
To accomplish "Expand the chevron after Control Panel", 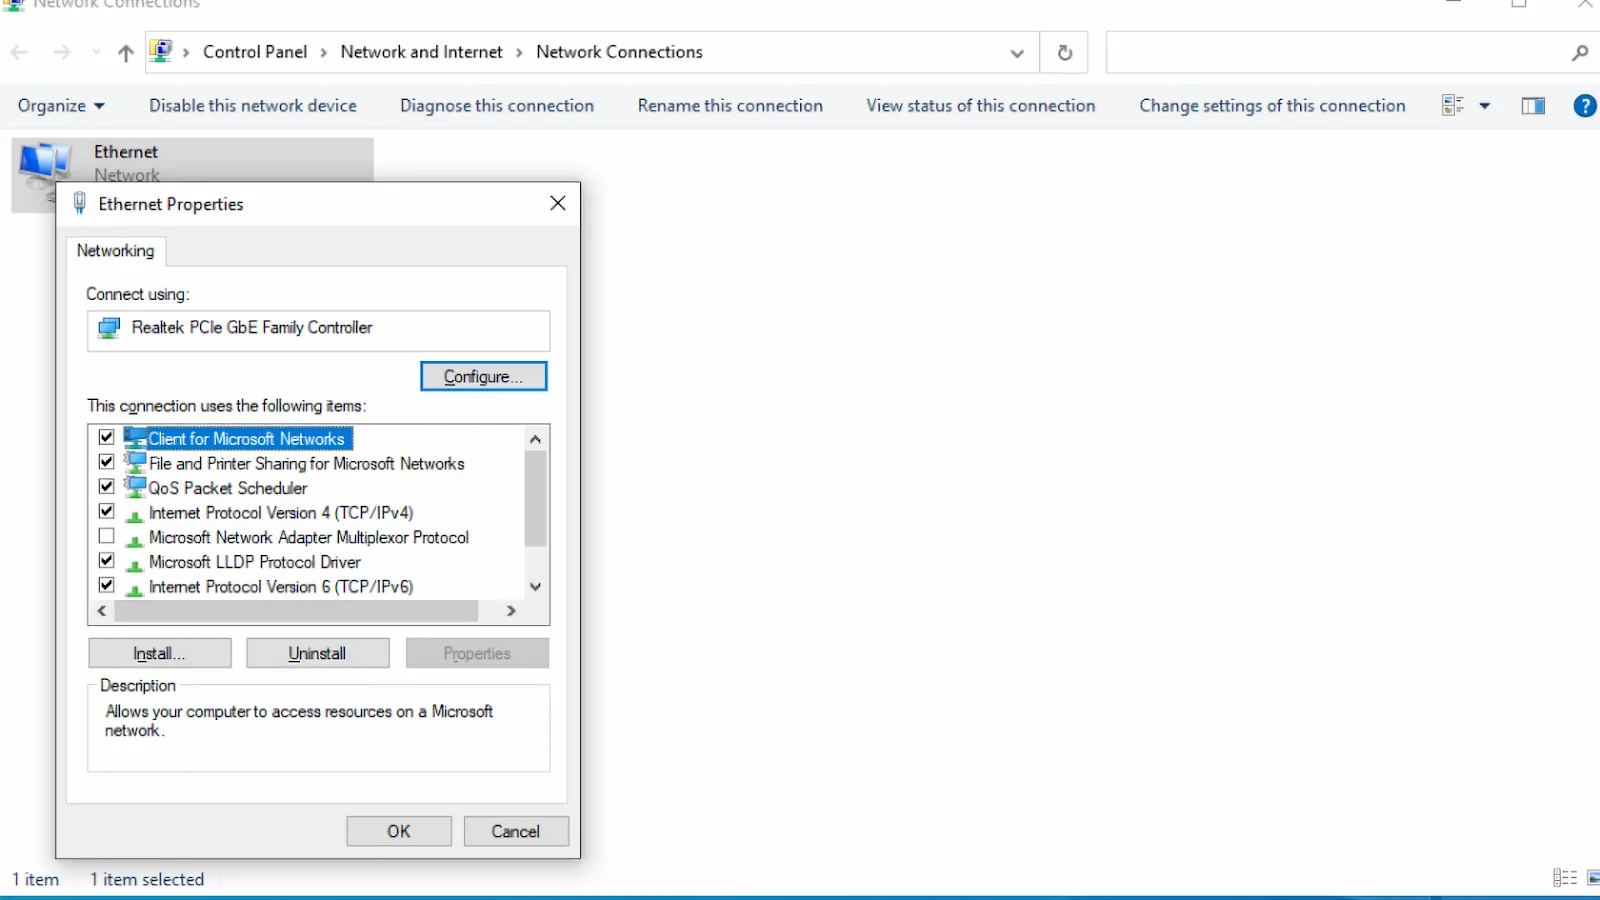I will tap(324, 53).
